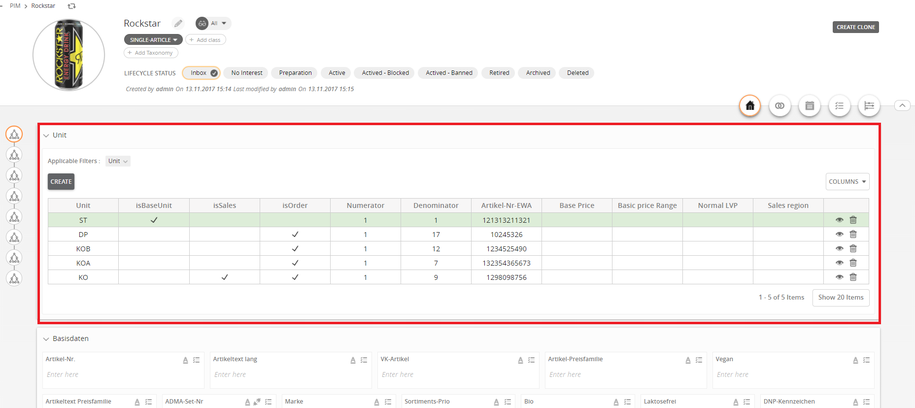915x408 pixels.
Task: Select cell with Artikel-Nr-EWA 121313211321
Action: point(506,220)
